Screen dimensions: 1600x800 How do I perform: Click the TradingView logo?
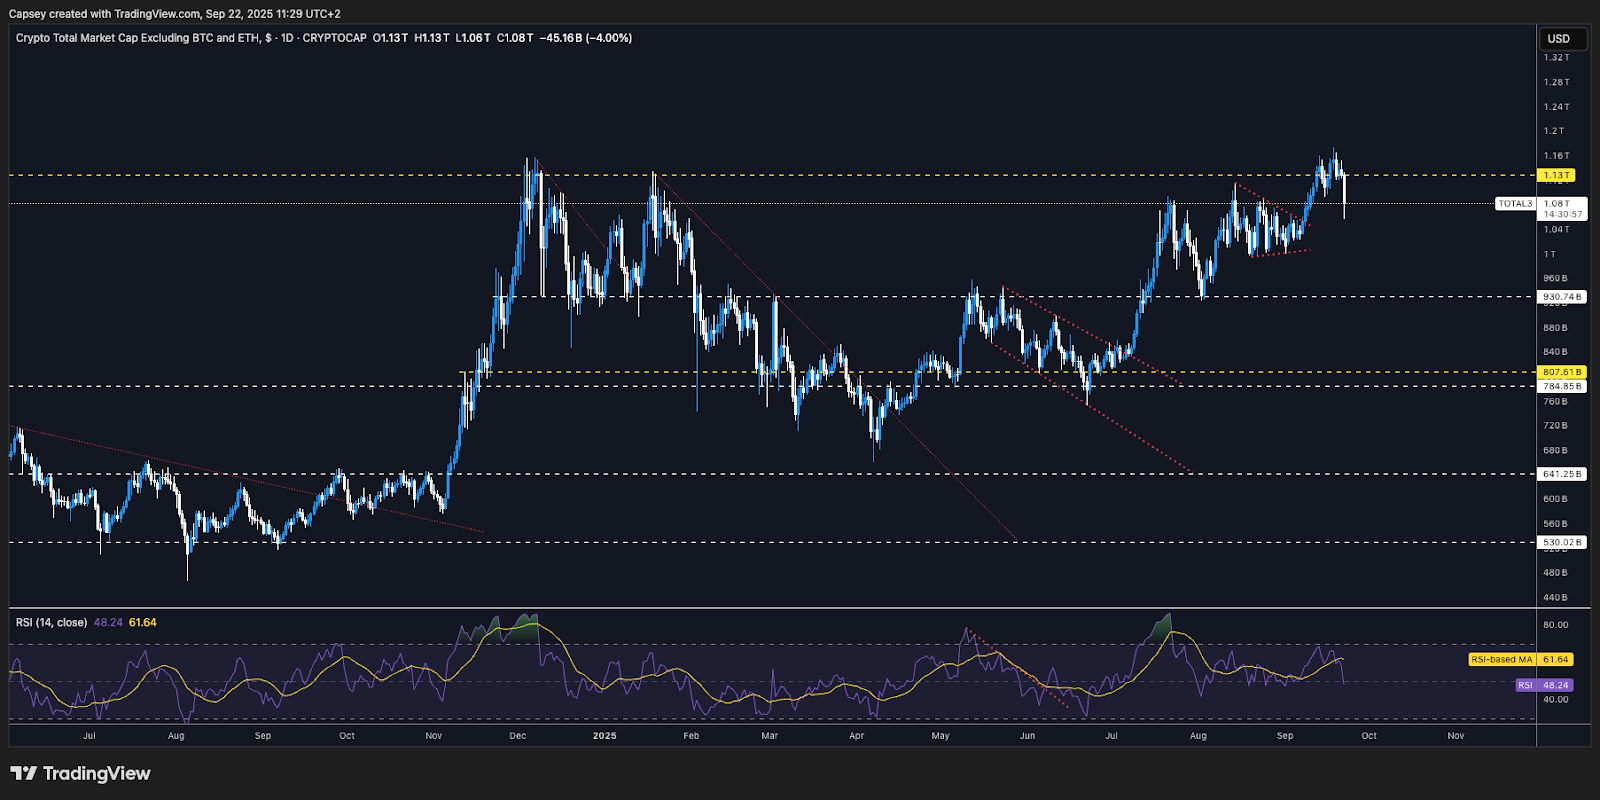[x=80, y=773]
